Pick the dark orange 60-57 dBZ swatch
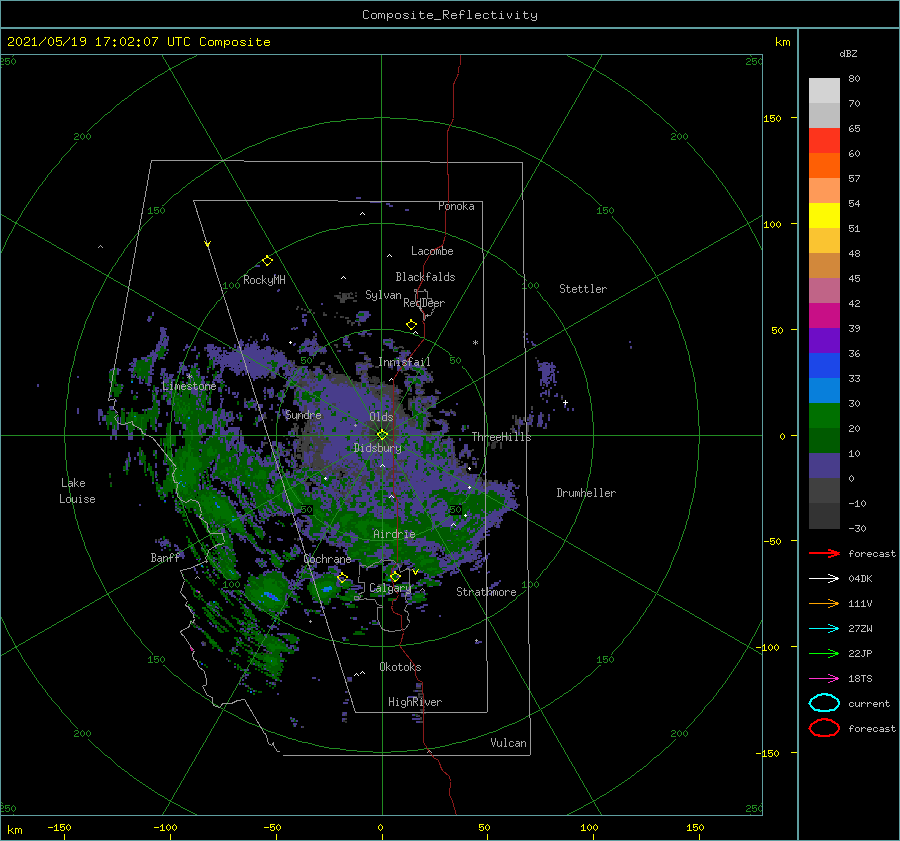 pyautogui.click(x=824, y=166)
